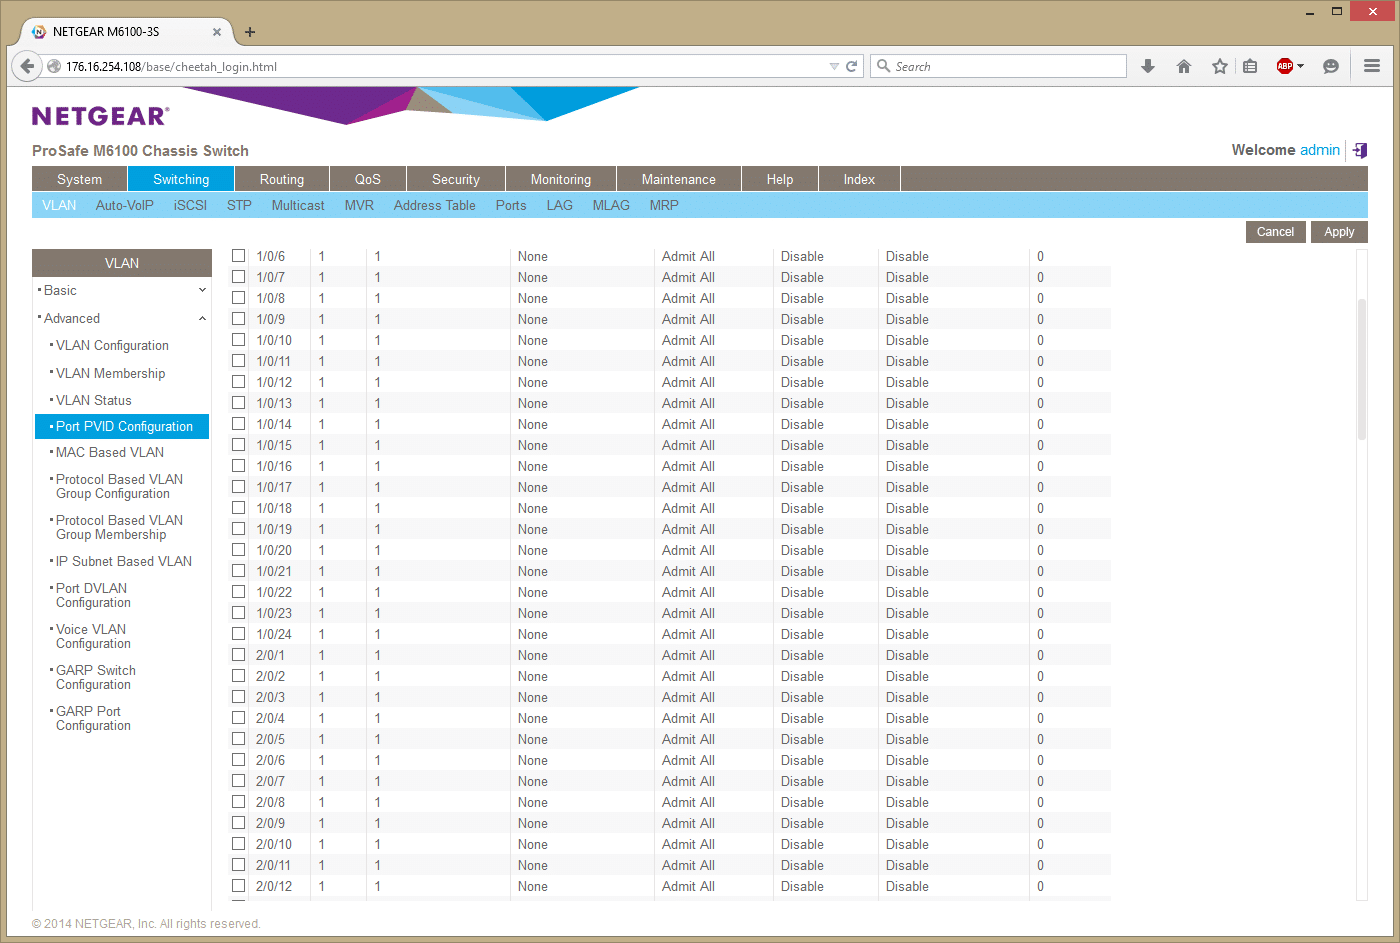Screen dimensions: 1400x943
Task: Open VLAN Configuration in sidebar
Action: pos(112,345)
